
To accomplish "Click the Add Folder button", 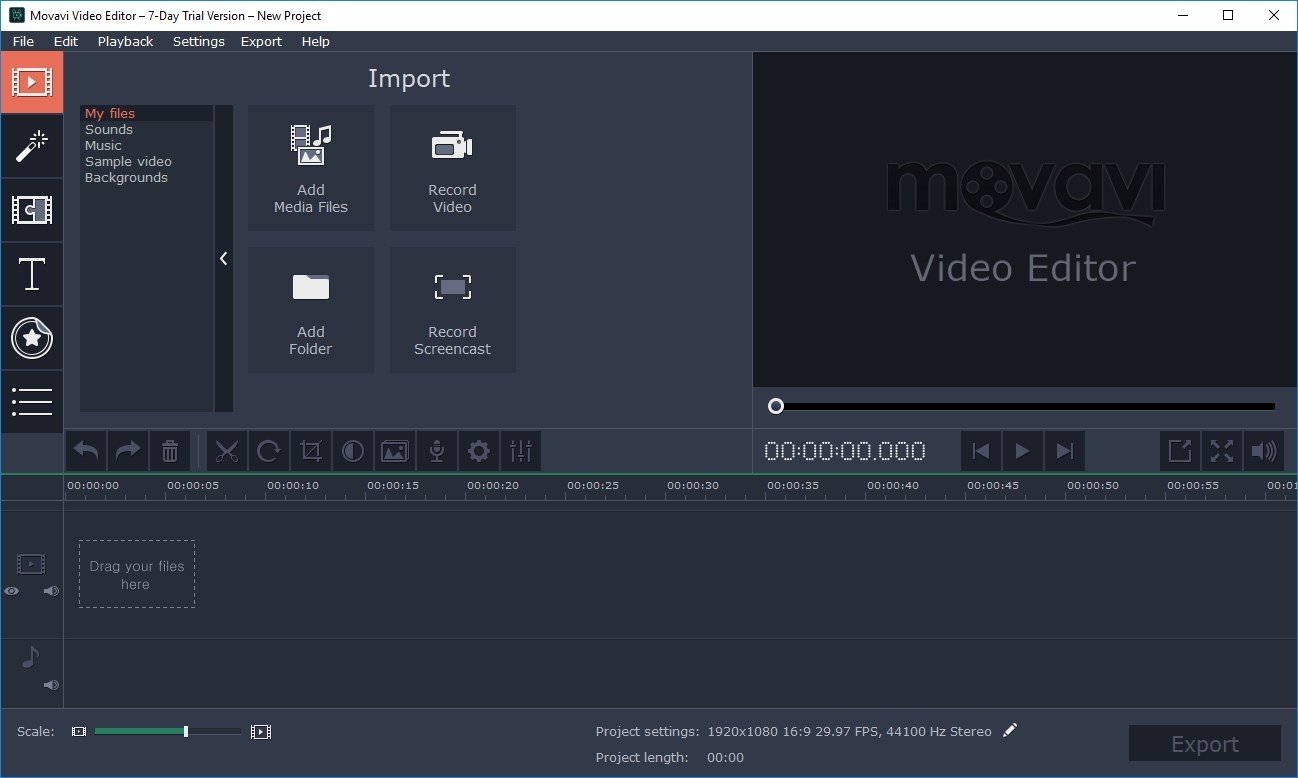I will tap(311, 310).
